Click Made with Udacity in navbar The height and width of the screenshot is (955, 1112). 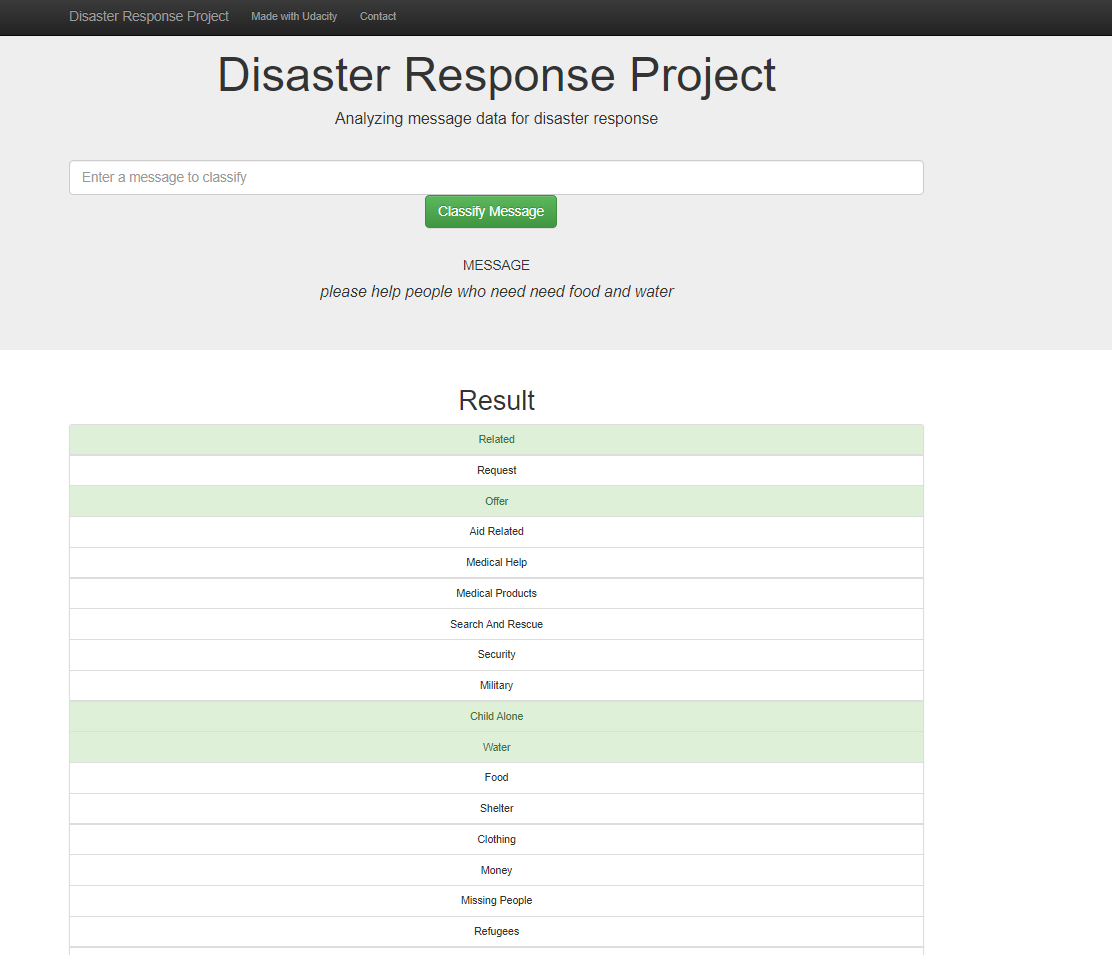[293, 17]
